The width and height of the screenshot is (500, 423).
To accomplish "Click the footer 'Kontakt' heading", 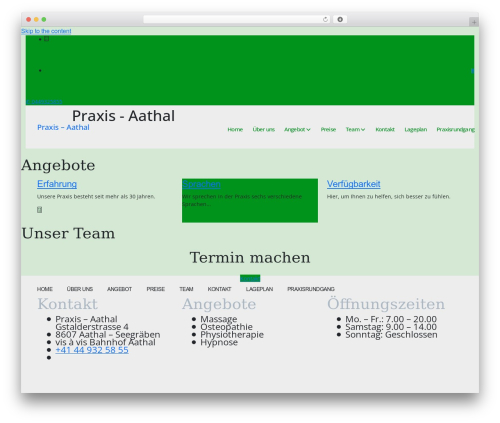I will pyautogui.click(x=68, y=304).
